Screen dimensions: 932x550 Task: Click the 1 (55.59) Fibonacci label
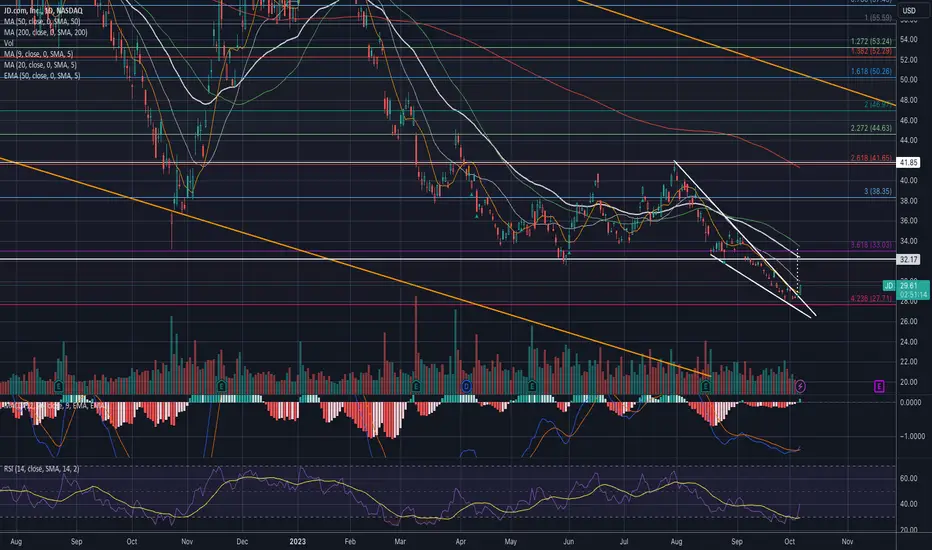[x=878, y=18]
